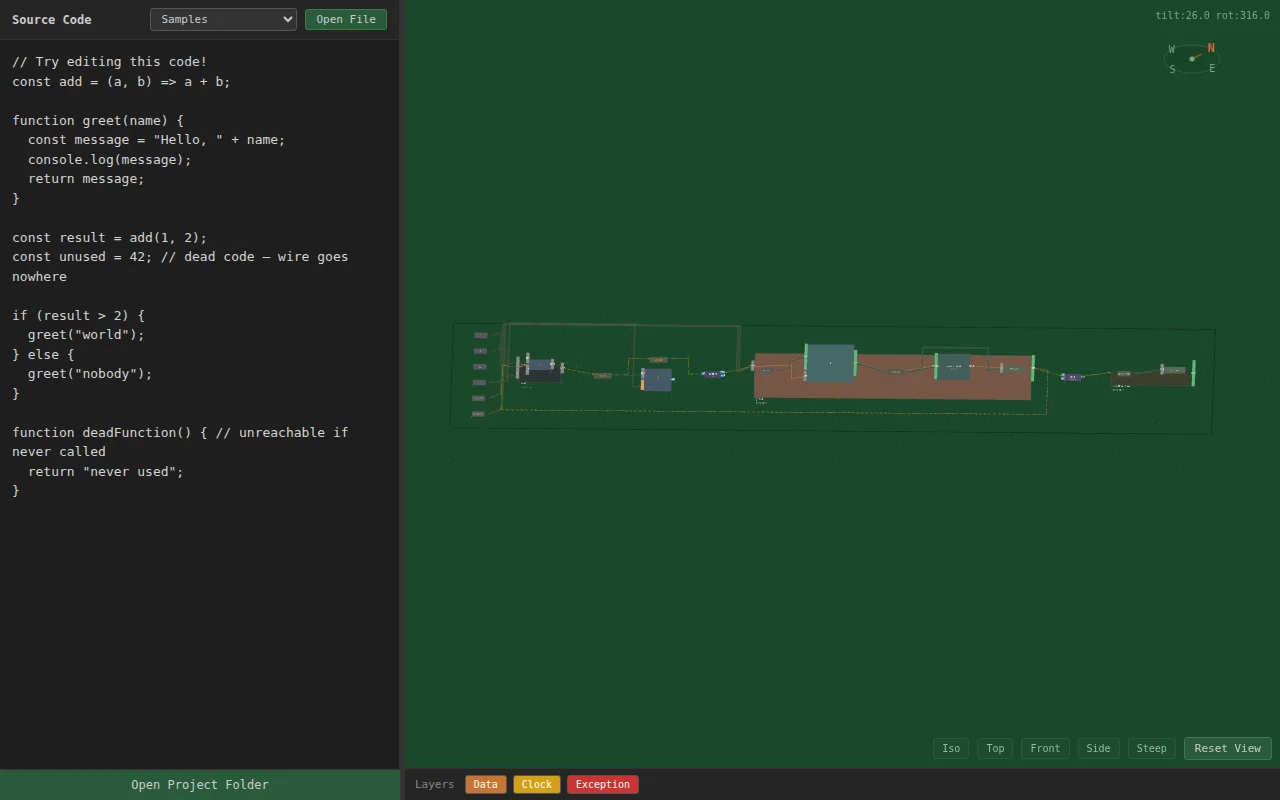This screenshot has height=800, width=1280.
Task: Switch to Front view preset
Action: tap(1045, 748)
